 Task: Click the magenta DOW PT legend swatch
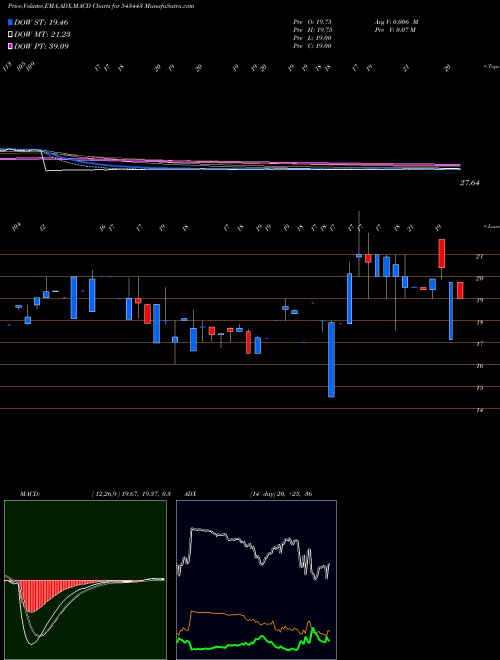click(11, 46)
